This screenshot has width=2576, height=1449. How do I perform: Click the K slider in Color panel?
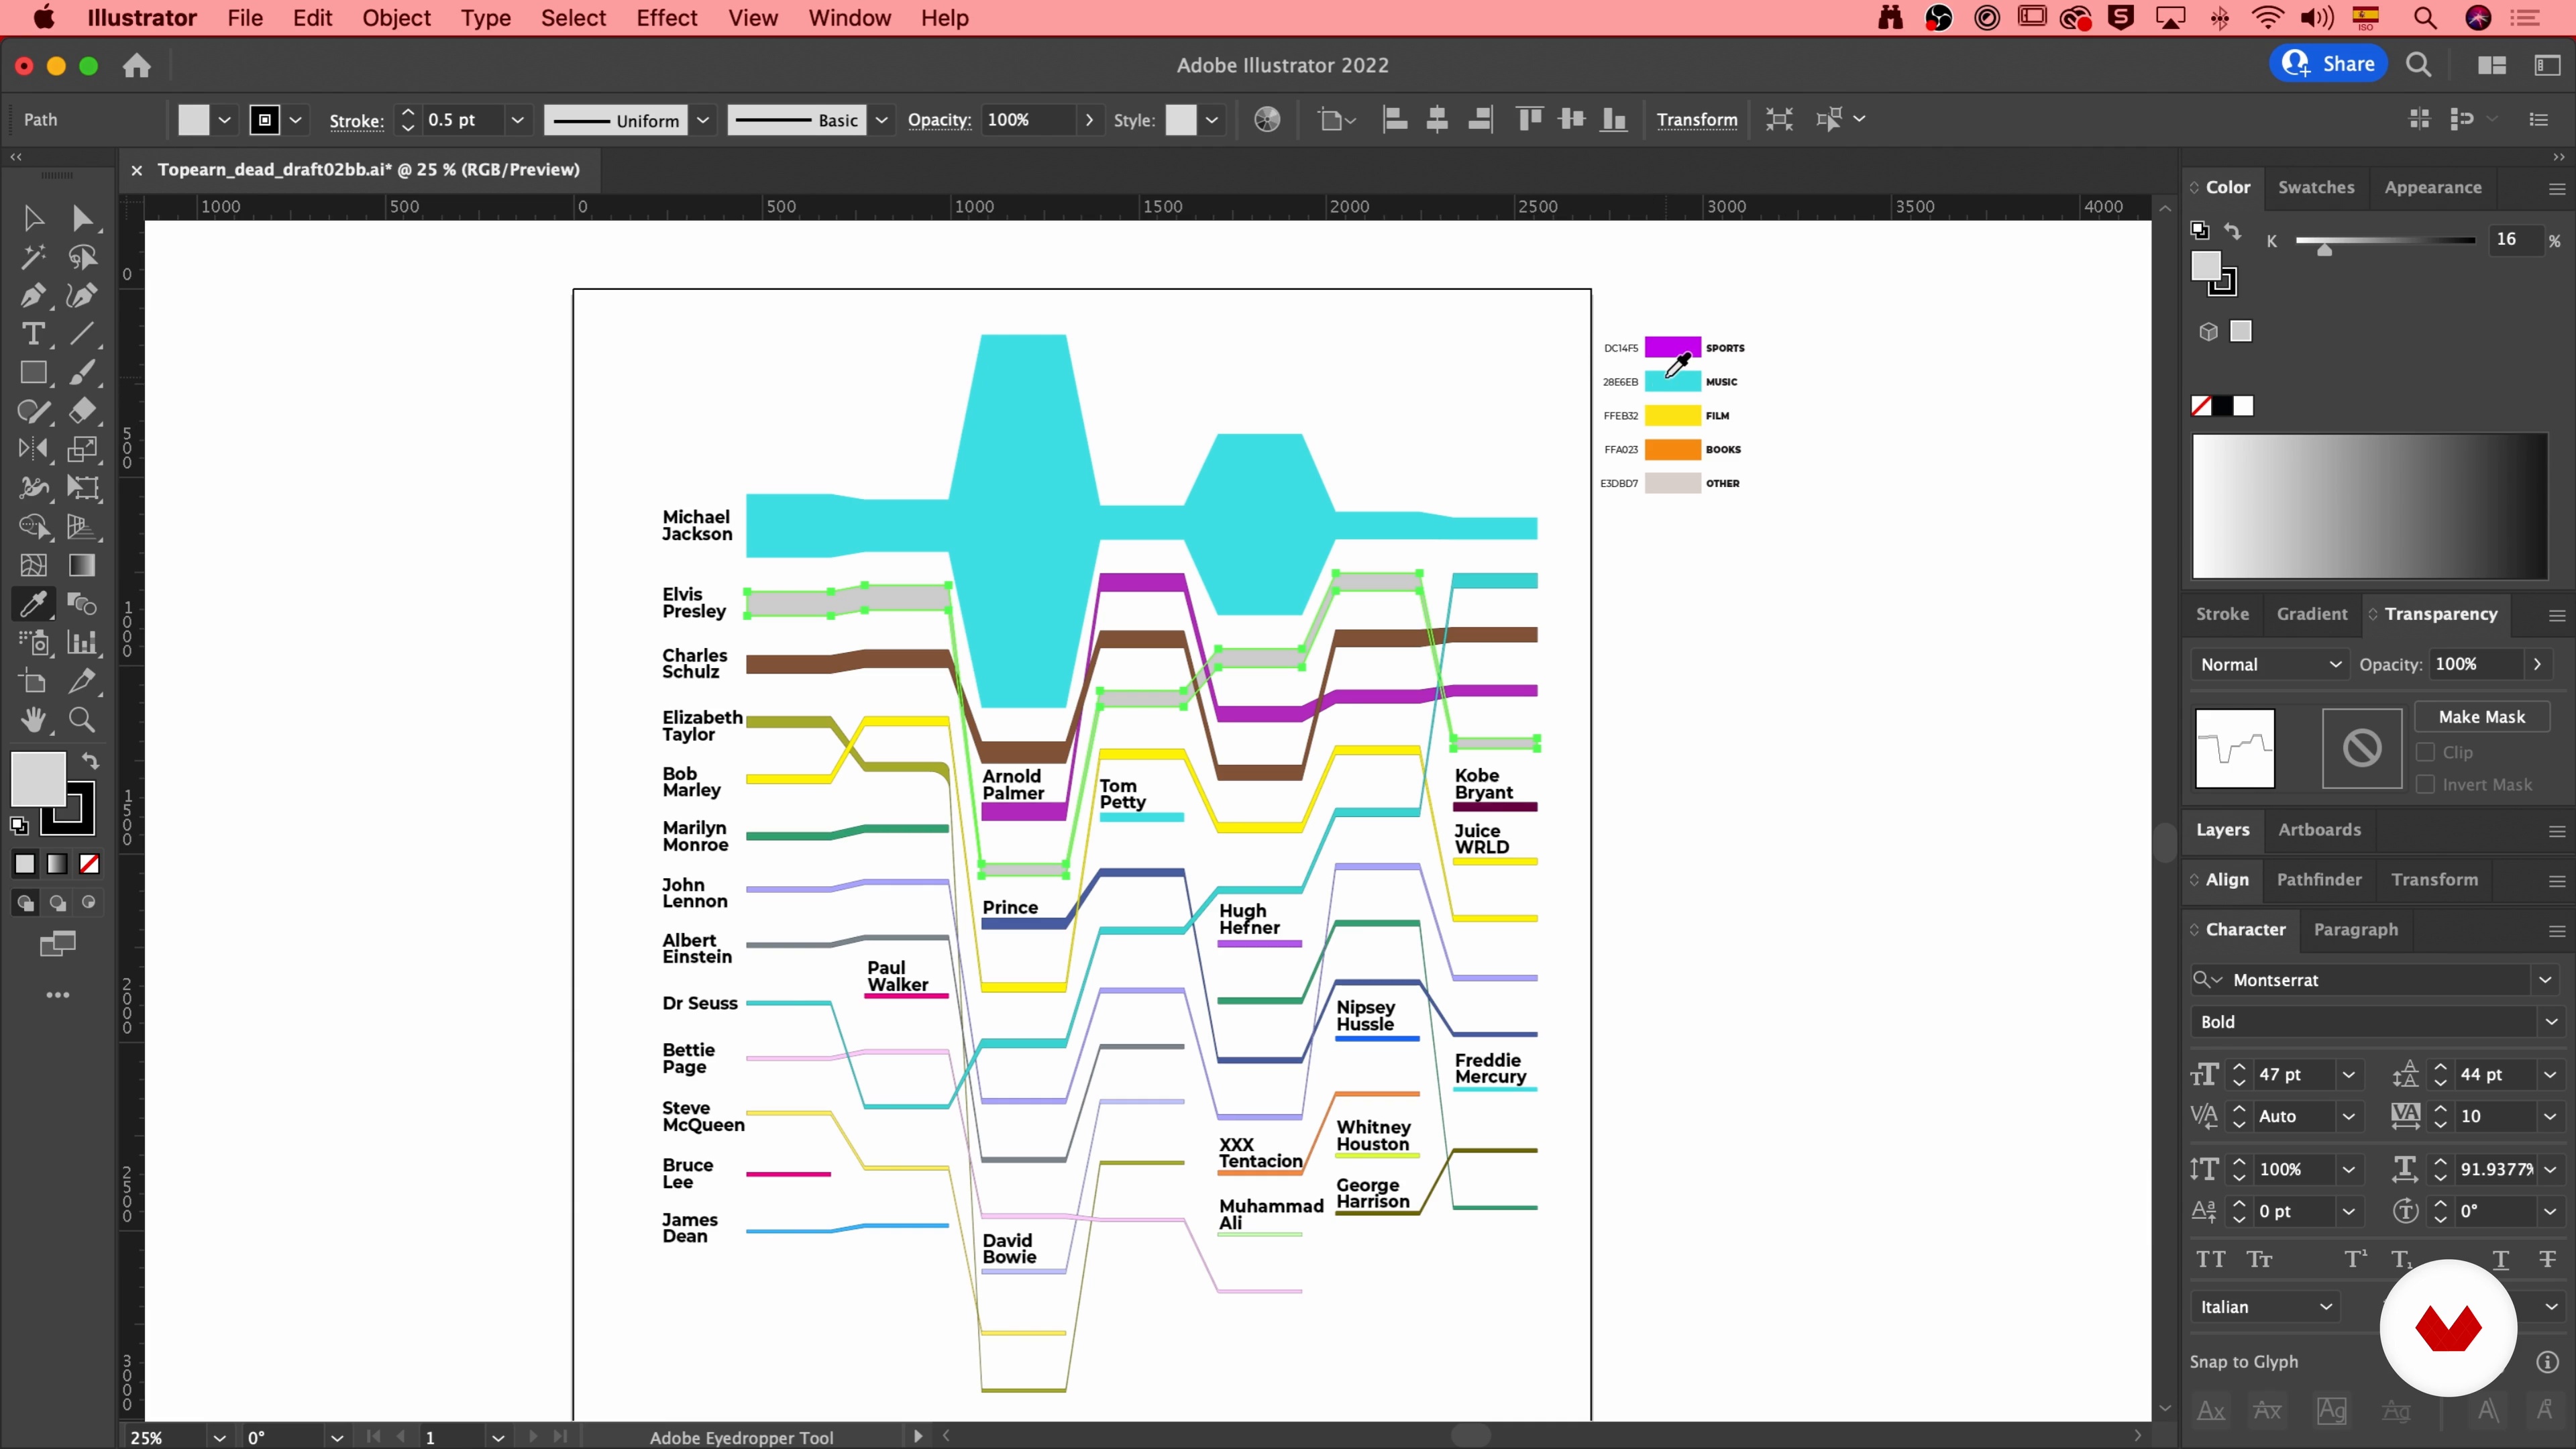point(2385,240)
